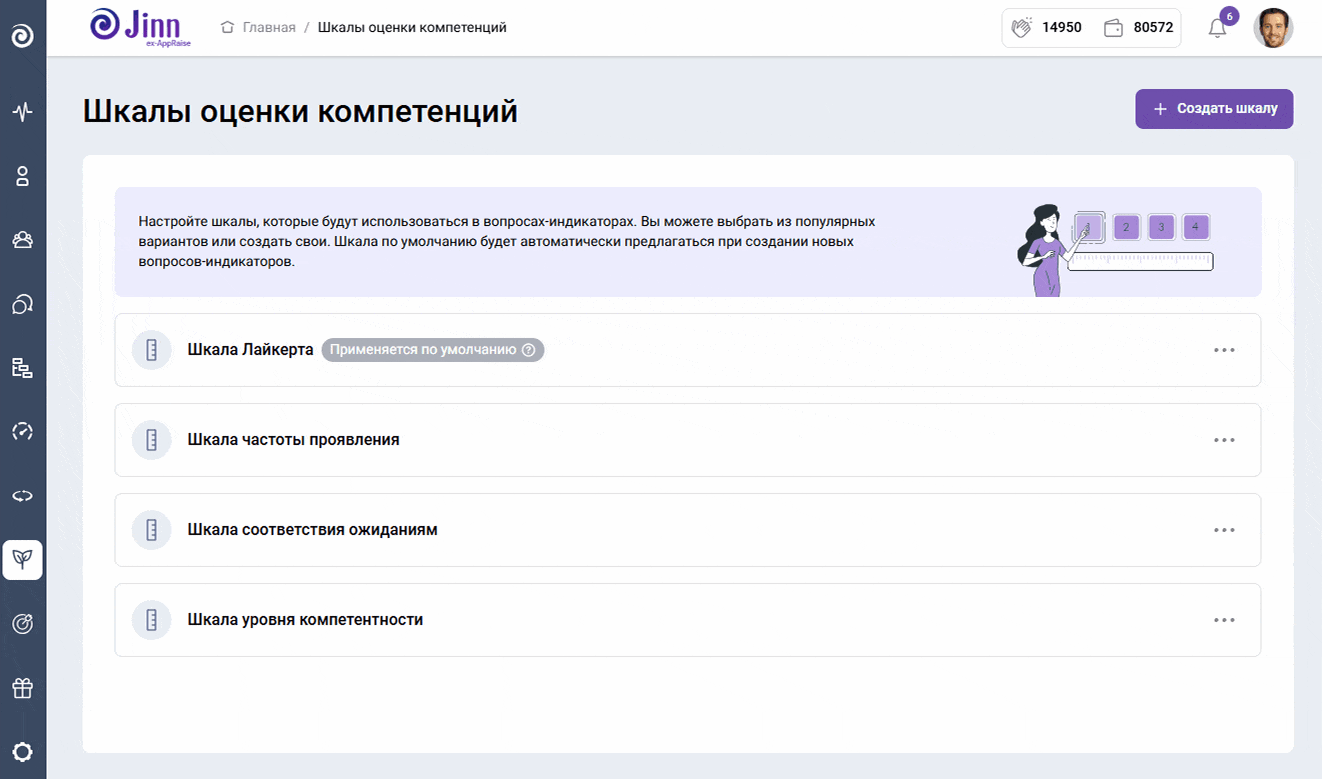This screenshot has width=1325, height=779.
Task: Click the wallet balance 80572
Action: (1139, 28)
